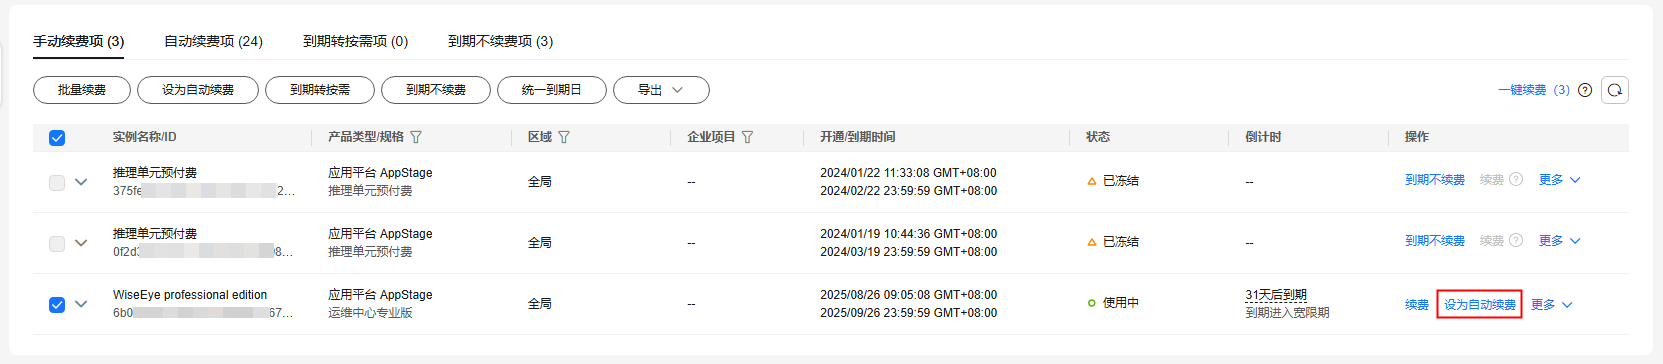Click 设为自动续费 link in WiseEye row
Screen dimensions: 1663x364
click(x=1480, y=305)
